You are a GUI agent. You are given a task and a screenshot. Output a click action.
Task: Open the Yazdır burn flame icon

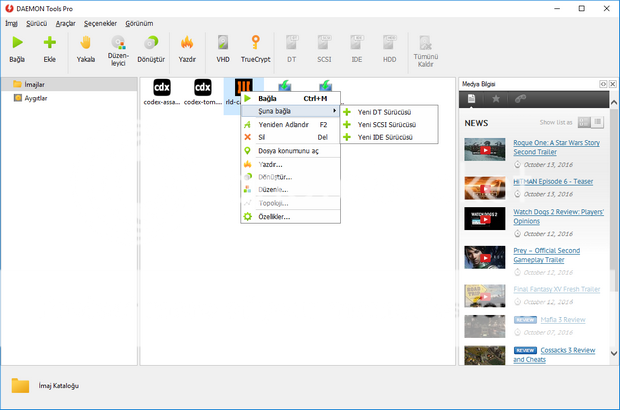187,42
